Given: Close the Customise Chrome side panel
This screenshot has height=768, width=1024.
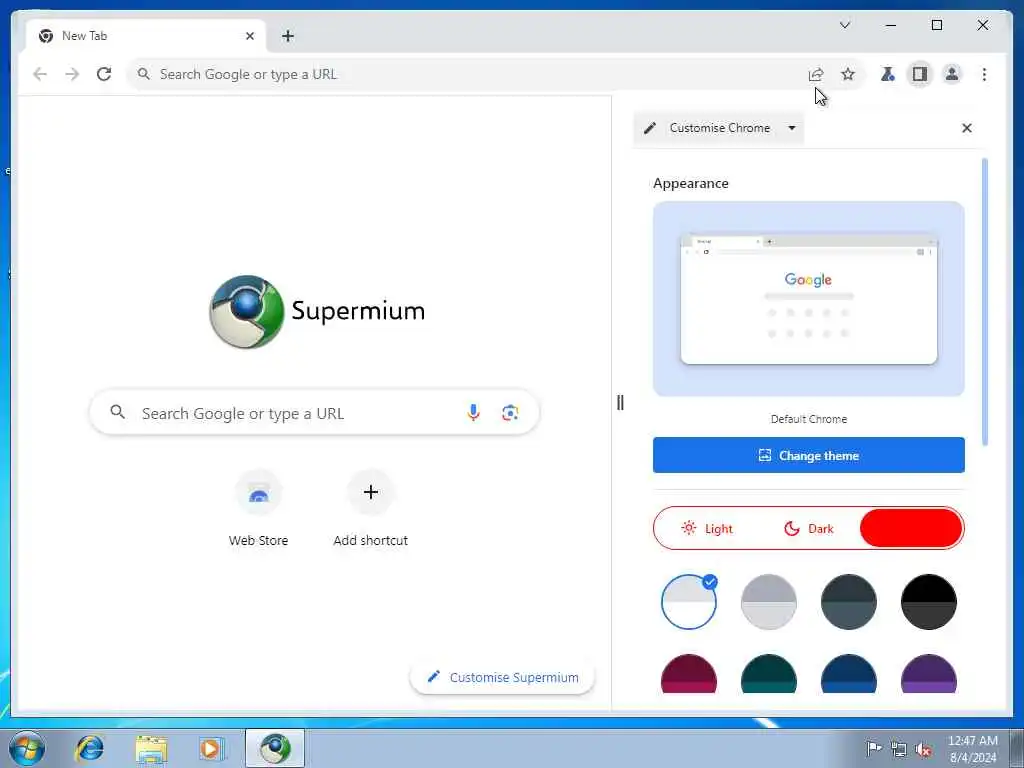Looking at the screenshot, I should point(967,128).
